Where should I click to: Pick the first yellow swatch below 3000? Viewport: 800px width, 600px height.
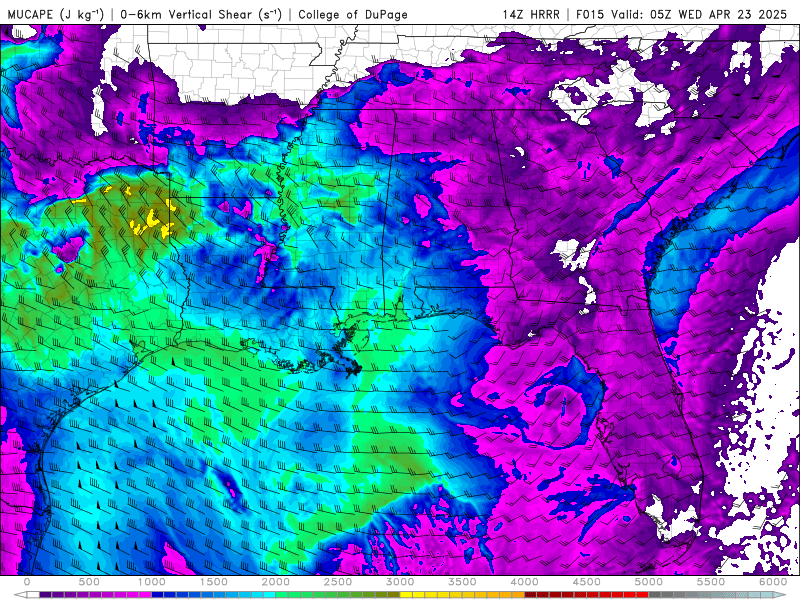pos(406,595)
